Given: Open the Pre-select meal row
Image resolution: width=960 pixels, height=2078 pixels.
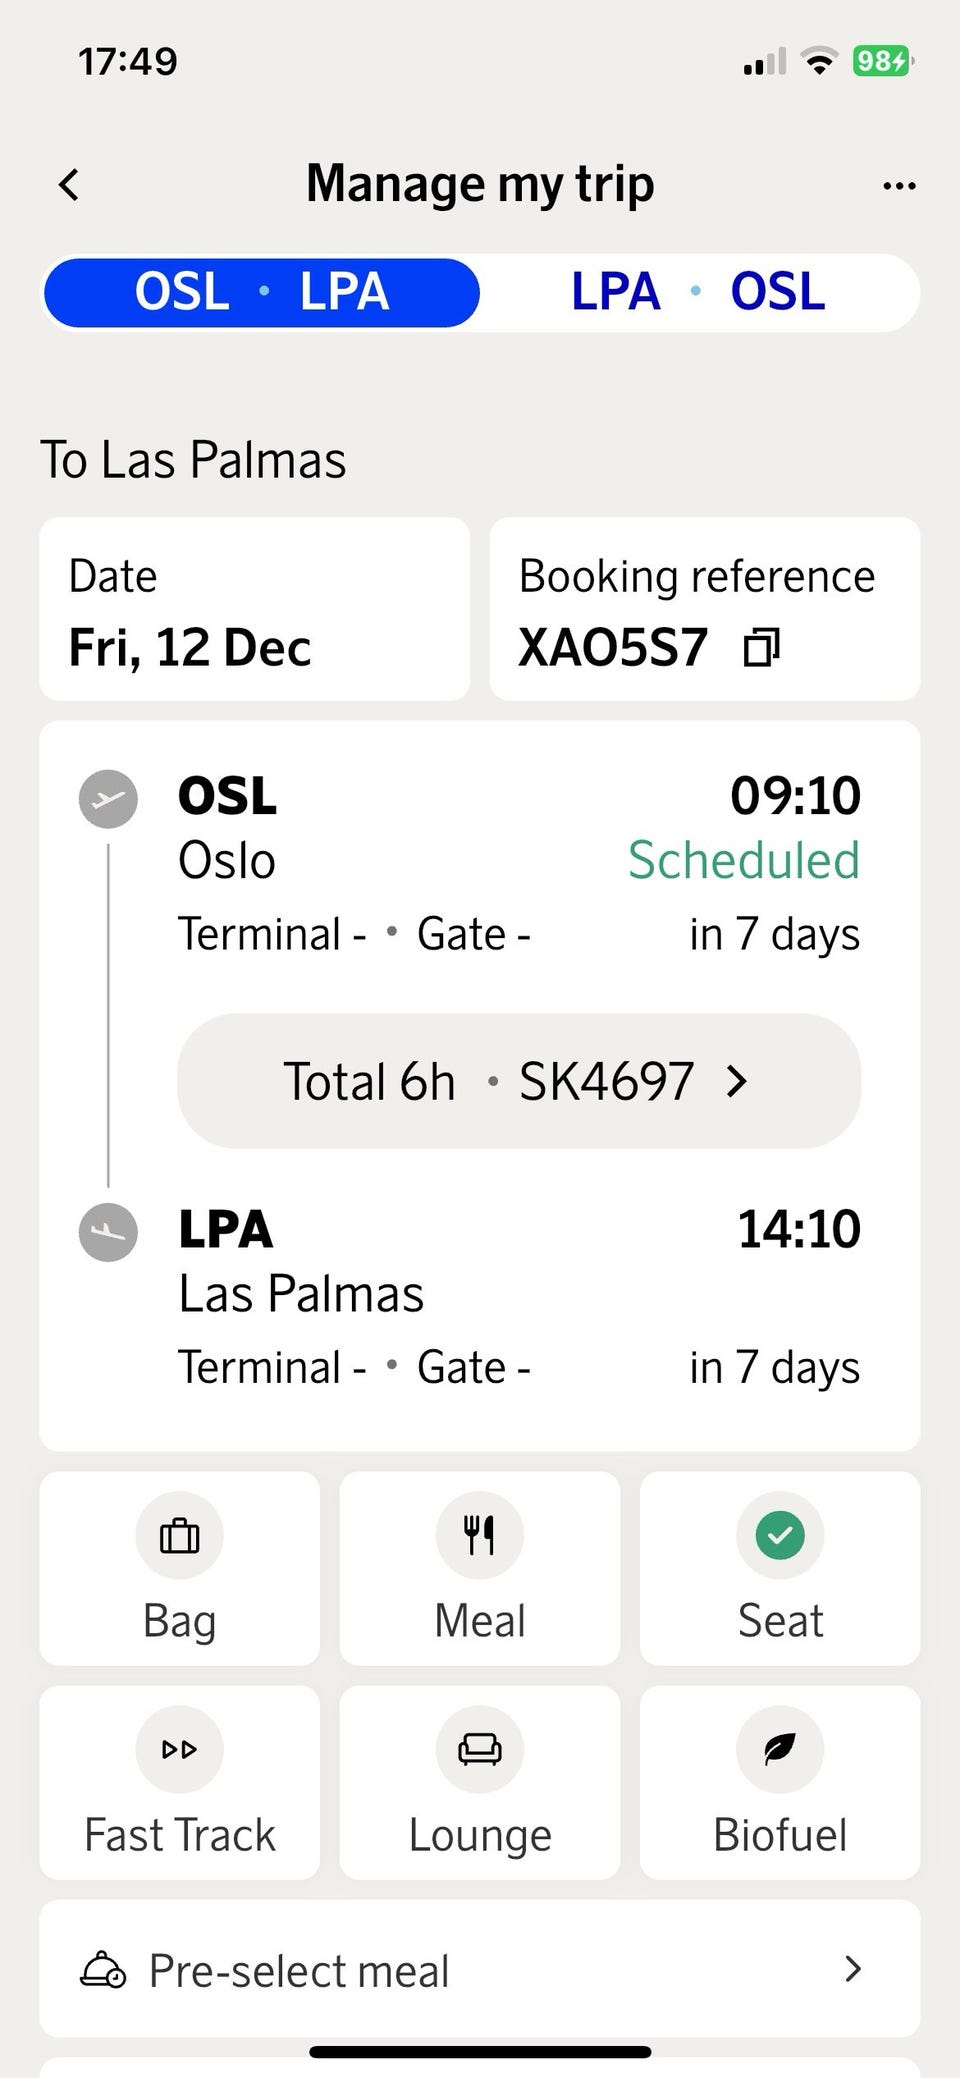Looking at the screenshot, I should pyautogui.click(x=480, y=1969).
